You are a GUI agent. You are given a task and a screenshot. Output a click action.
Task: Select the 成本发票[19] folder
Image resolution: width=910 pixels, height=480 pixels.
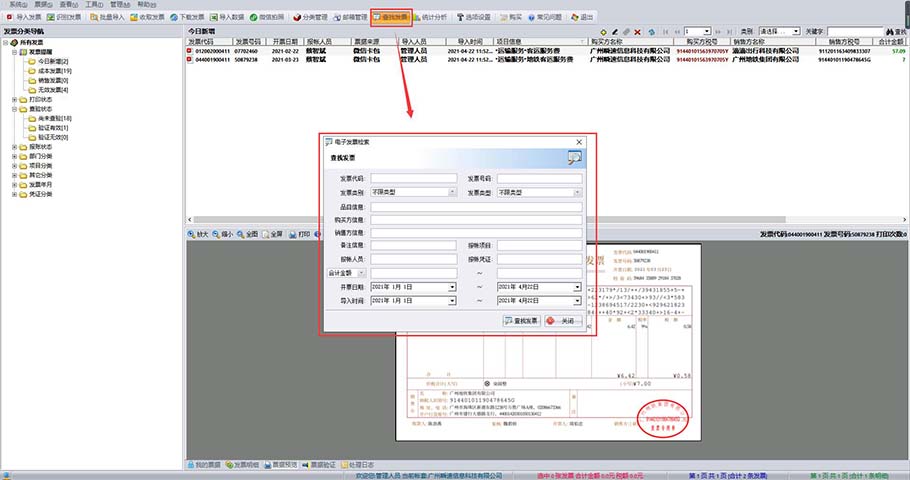[x=54, y=71]
